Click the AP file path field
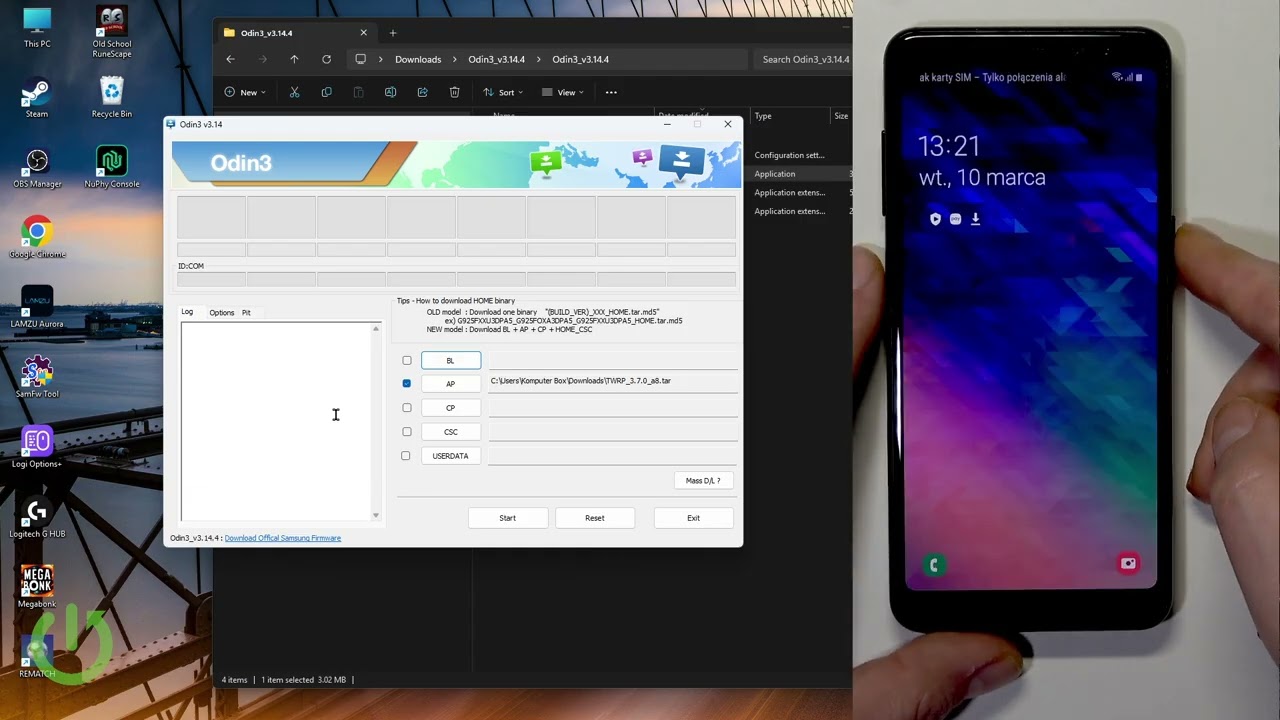 [x=613, y=382]
